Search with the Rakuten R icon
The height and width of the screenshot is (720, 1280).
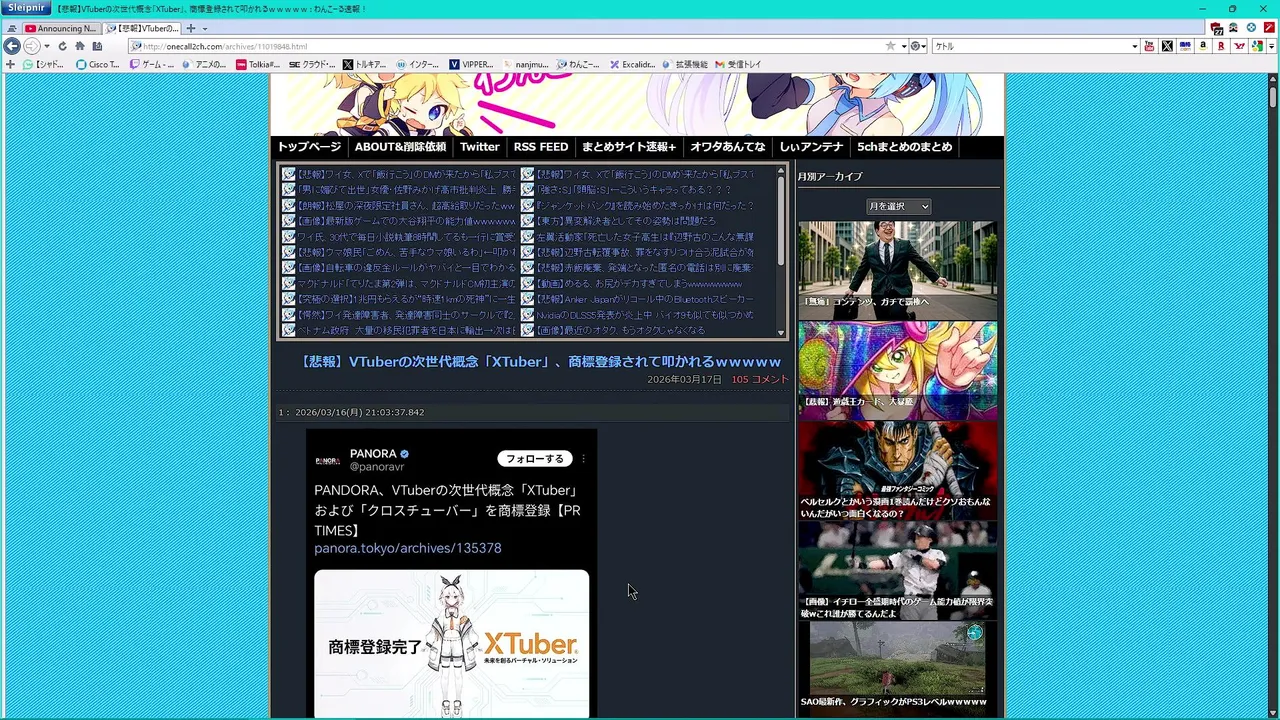point(1221,46)
